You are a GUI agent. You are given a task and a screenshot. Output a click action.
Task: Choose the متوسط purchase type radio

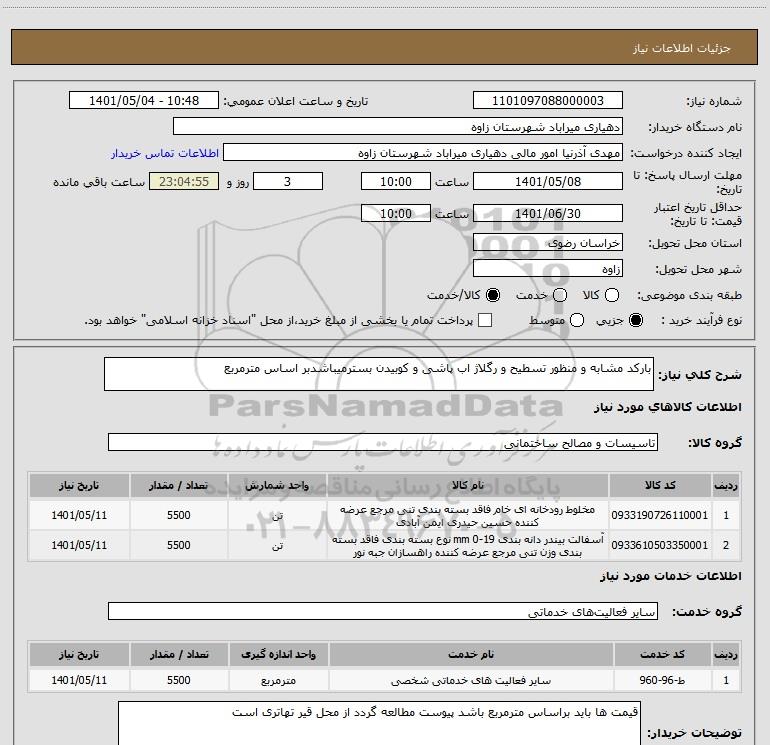577,320
